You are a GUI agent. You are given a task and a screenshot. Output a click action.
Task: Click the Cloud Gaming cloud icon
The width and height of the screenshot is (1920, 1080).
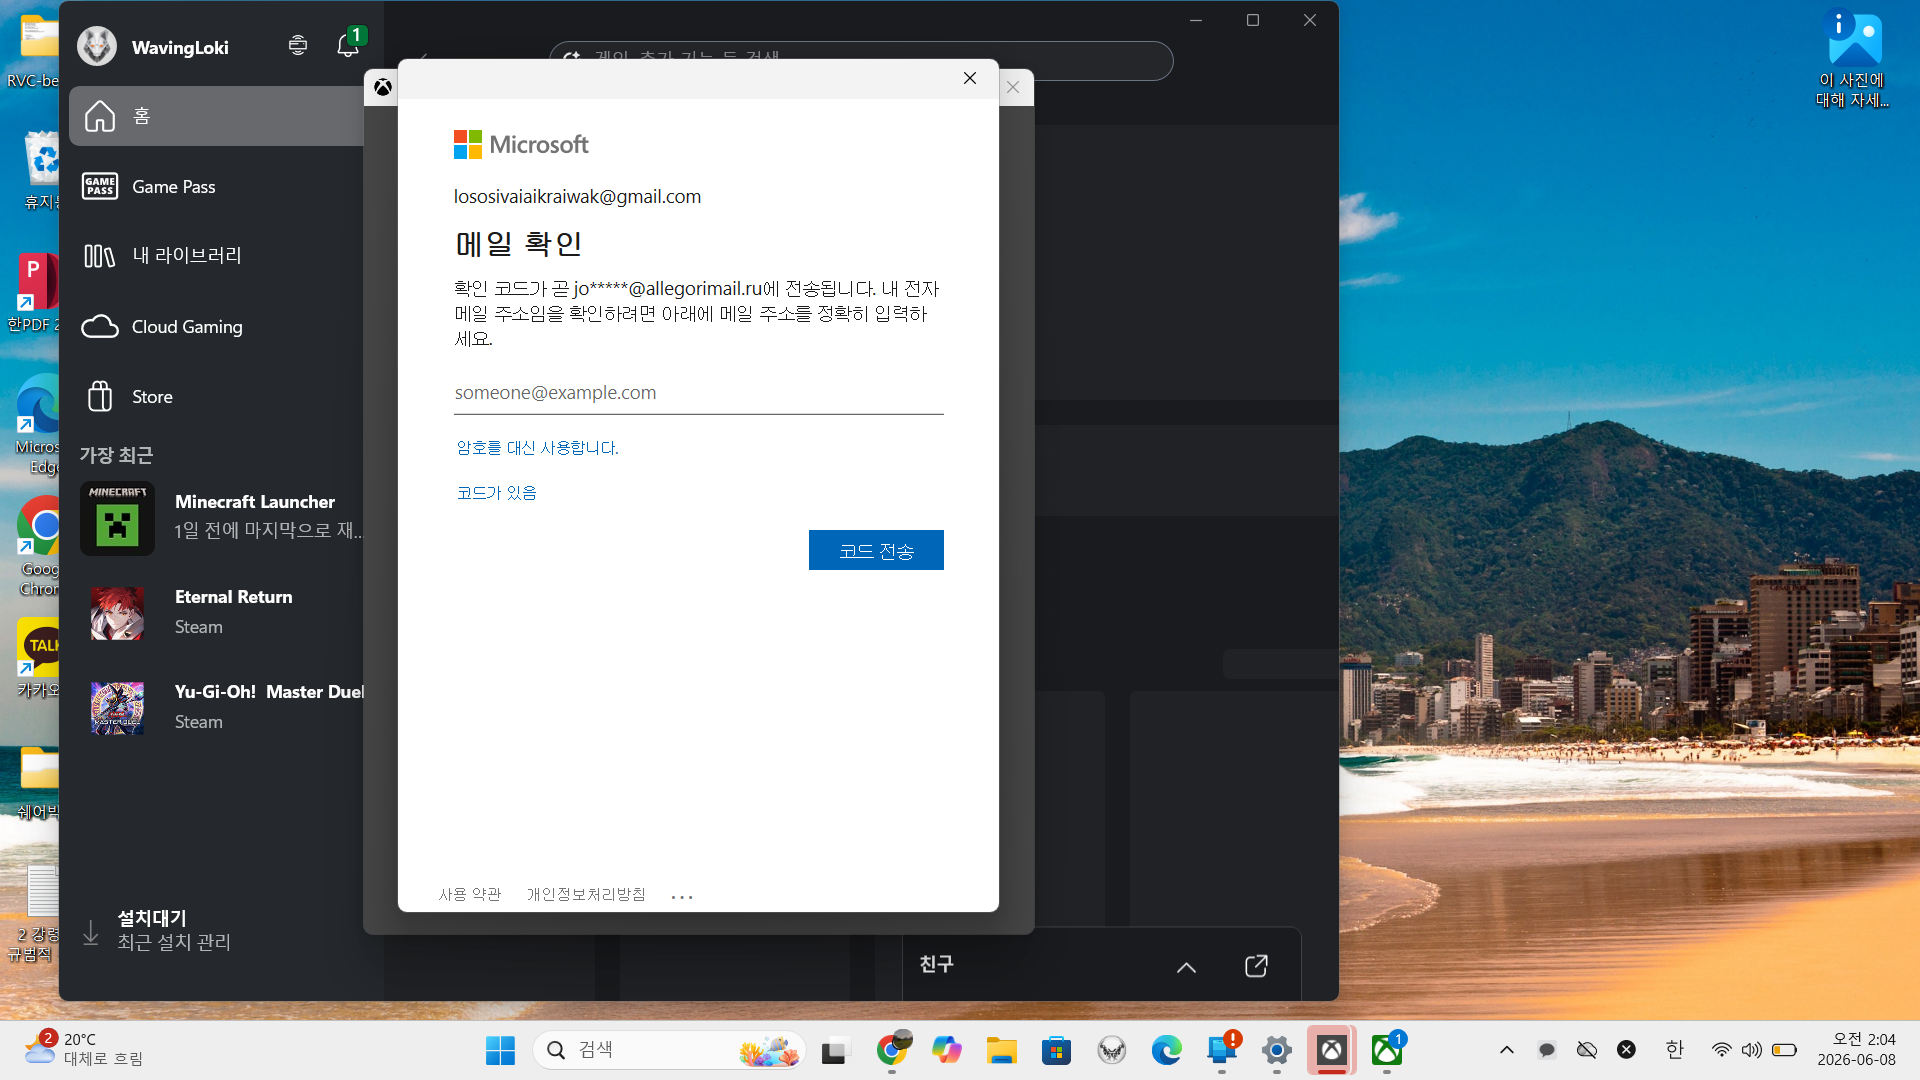point(100,327)
